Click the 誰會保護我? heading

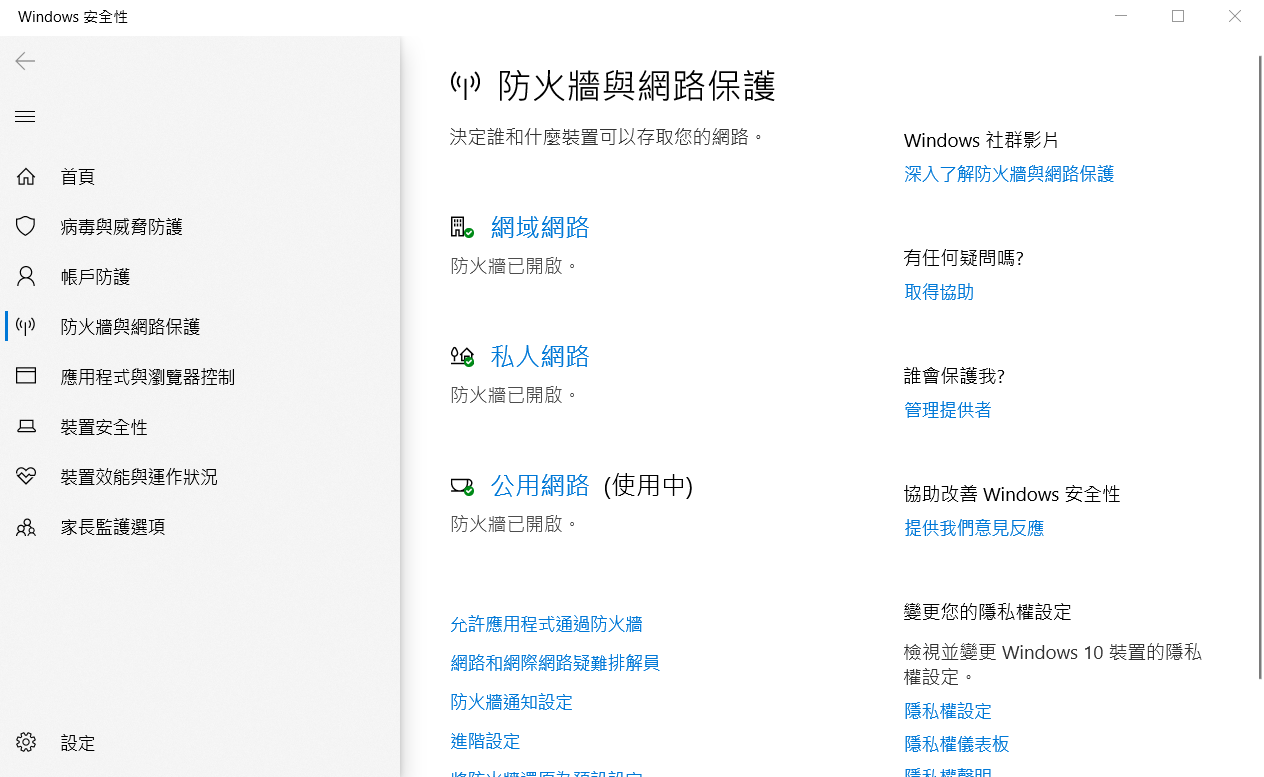(x=954, y=376)
